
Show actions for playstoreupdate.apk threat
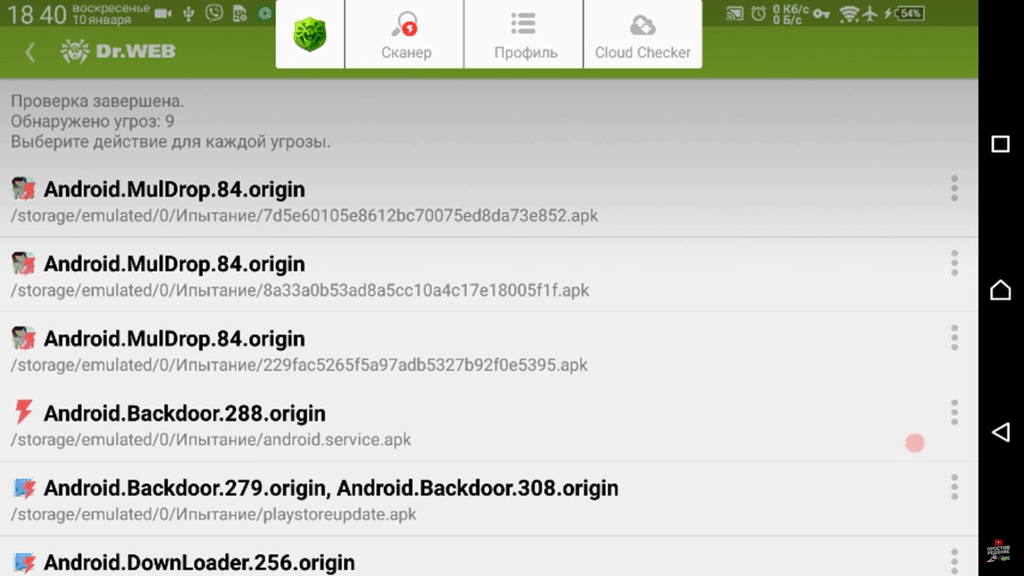click(x=954, y=487)
